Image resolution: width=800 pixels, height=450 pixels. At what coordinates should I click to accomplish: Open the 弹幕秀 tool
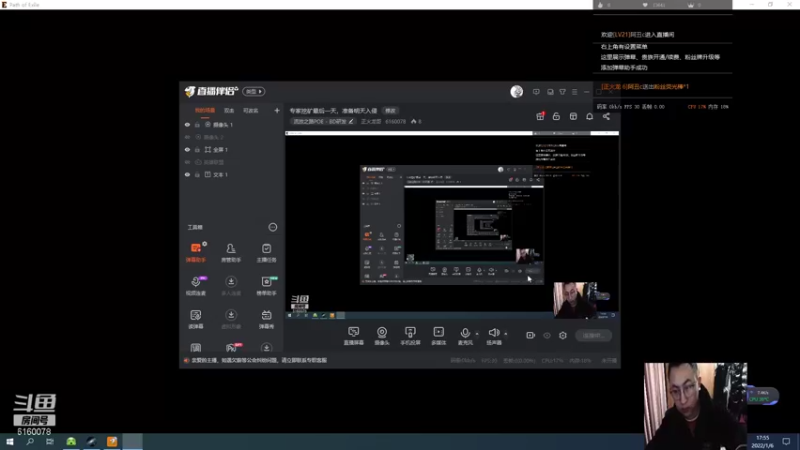pos(266,319)
